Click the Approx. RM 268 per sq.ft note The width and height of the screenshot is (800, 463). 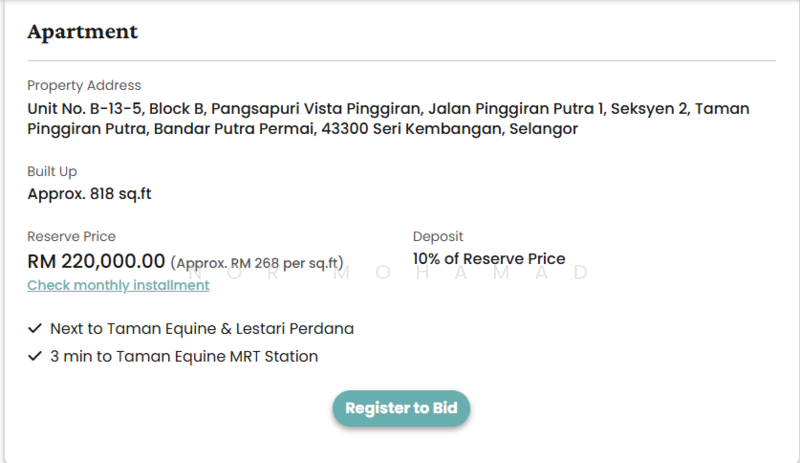coord(258,264)
